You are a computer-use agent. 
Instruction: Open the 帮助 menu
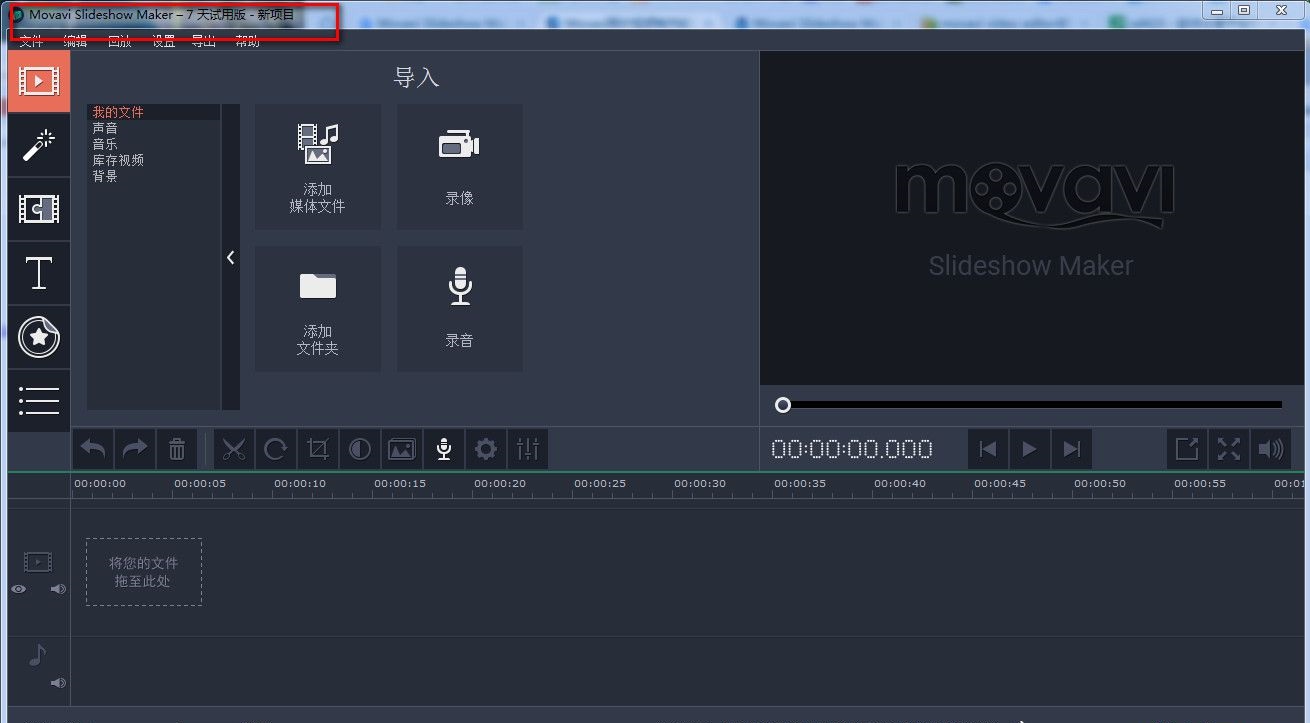[x=247, y=41]
